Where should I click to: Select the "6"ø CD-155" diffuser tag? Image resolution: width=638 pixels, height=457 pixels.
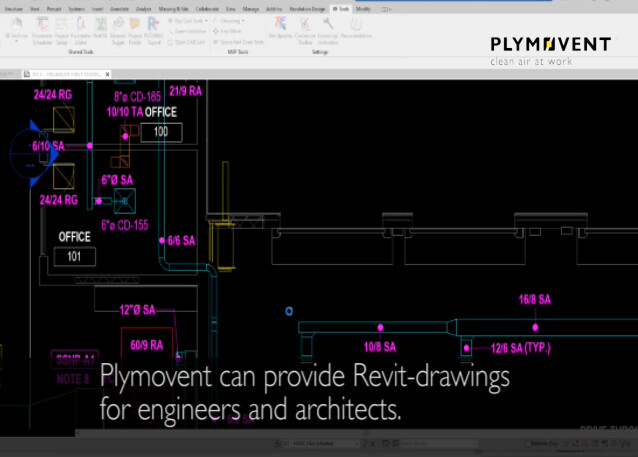click(x=125, y=225)
